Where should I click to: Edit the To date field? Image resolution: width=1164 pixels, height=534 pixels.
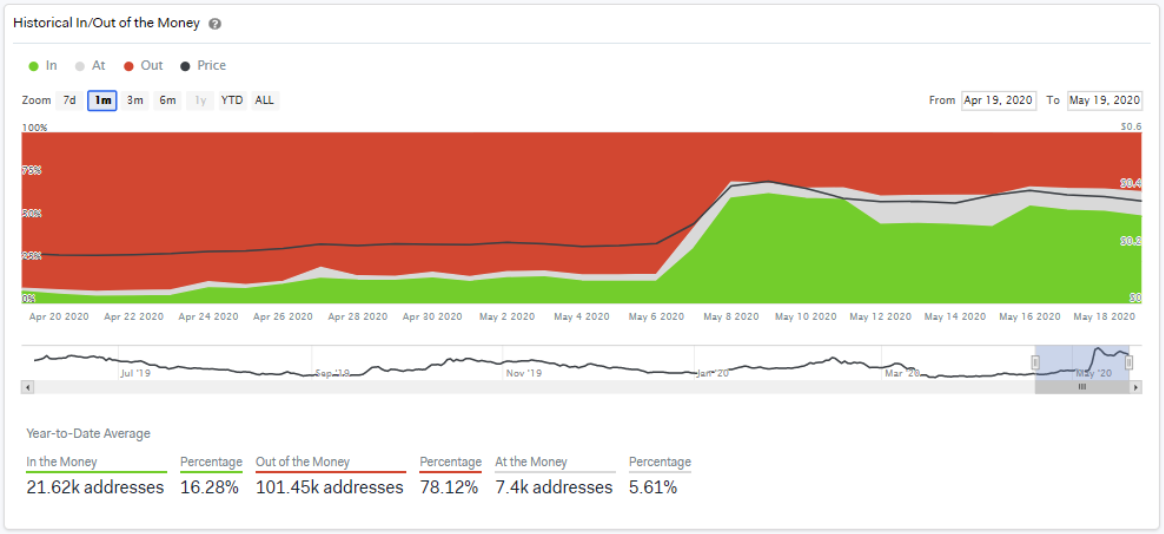(1104, 100)
